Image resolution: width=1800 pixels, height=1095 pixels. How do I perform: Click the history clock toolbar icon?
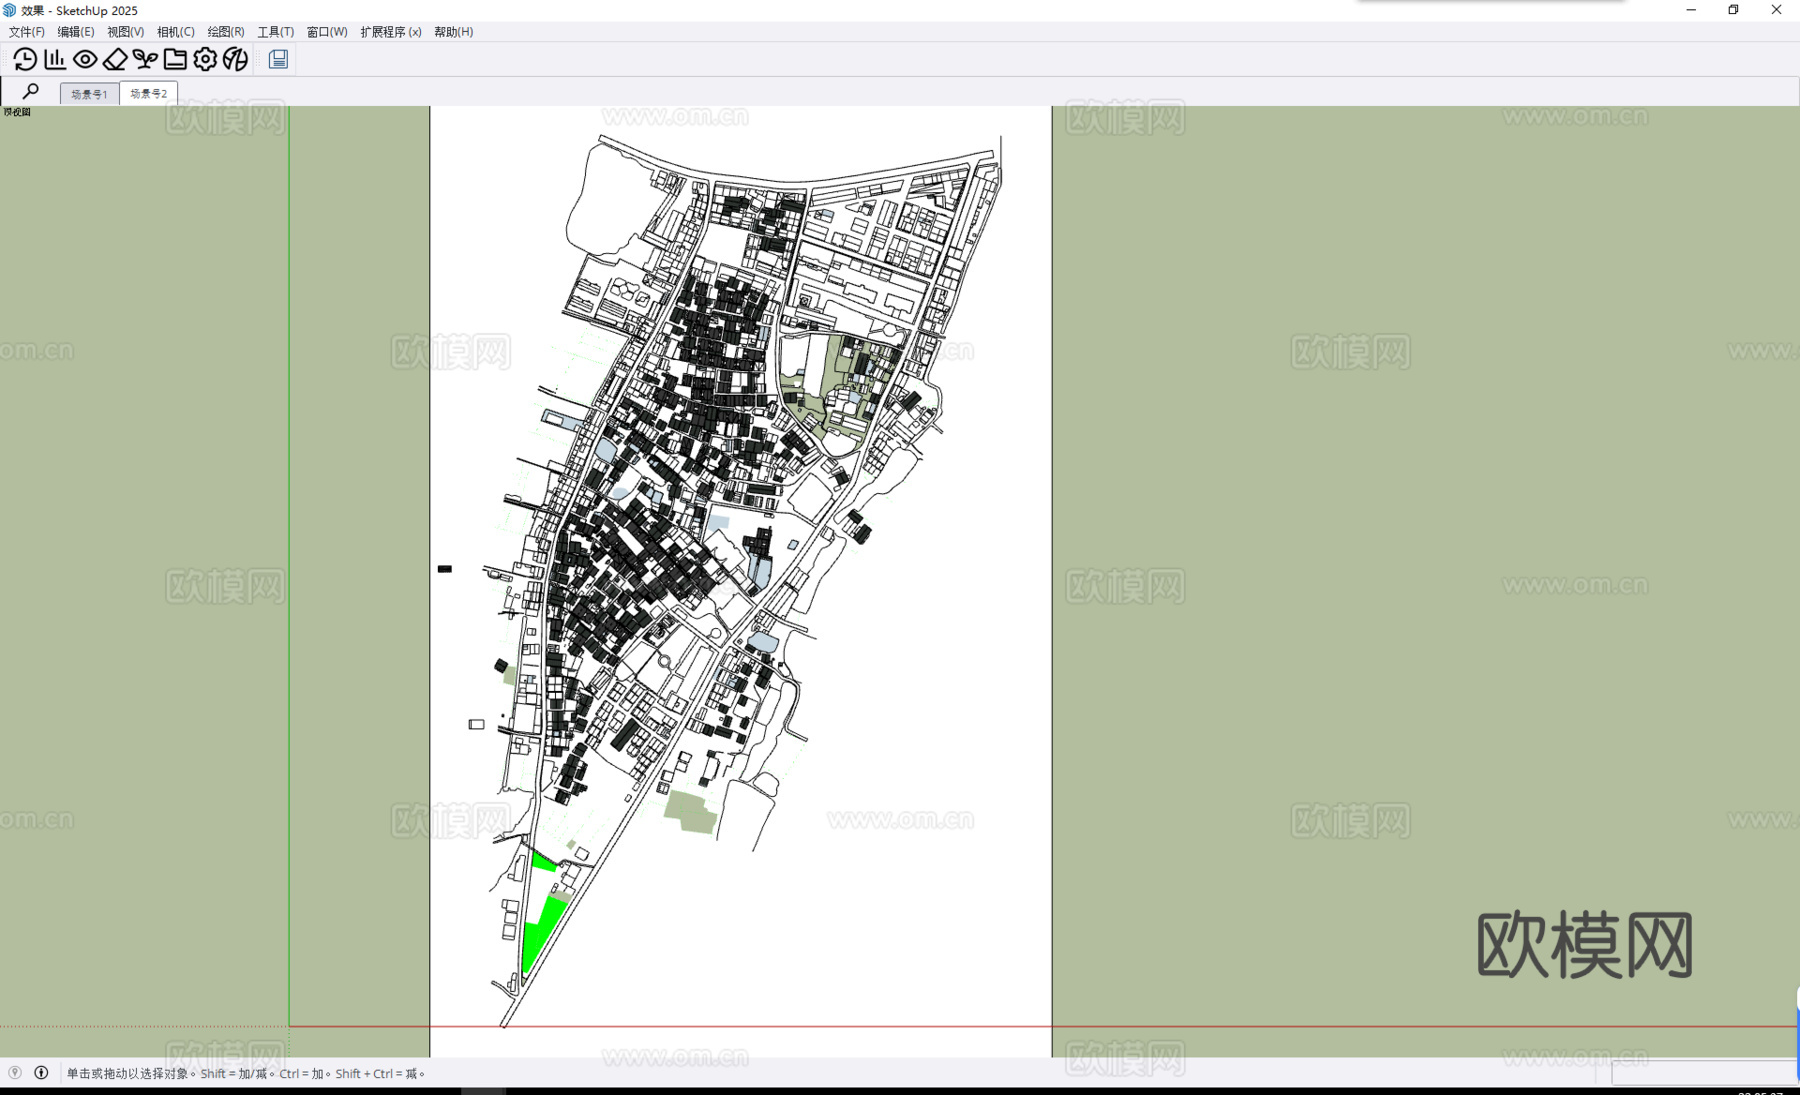[x=25, y=59]
